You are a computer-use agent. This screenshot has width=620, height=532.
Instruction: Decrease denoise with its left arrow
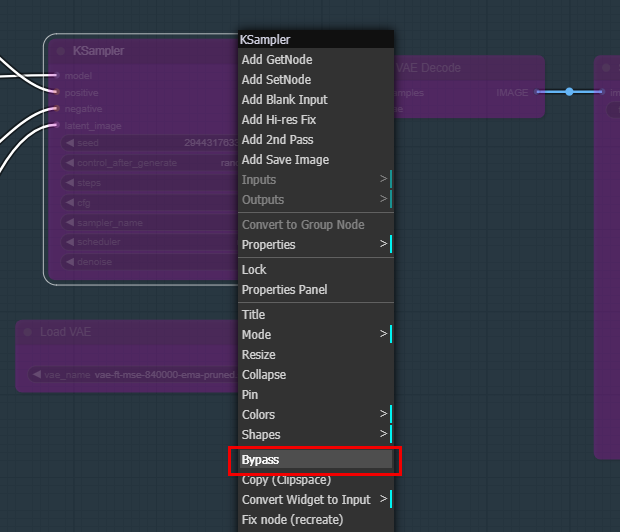(x=70, y=261)
